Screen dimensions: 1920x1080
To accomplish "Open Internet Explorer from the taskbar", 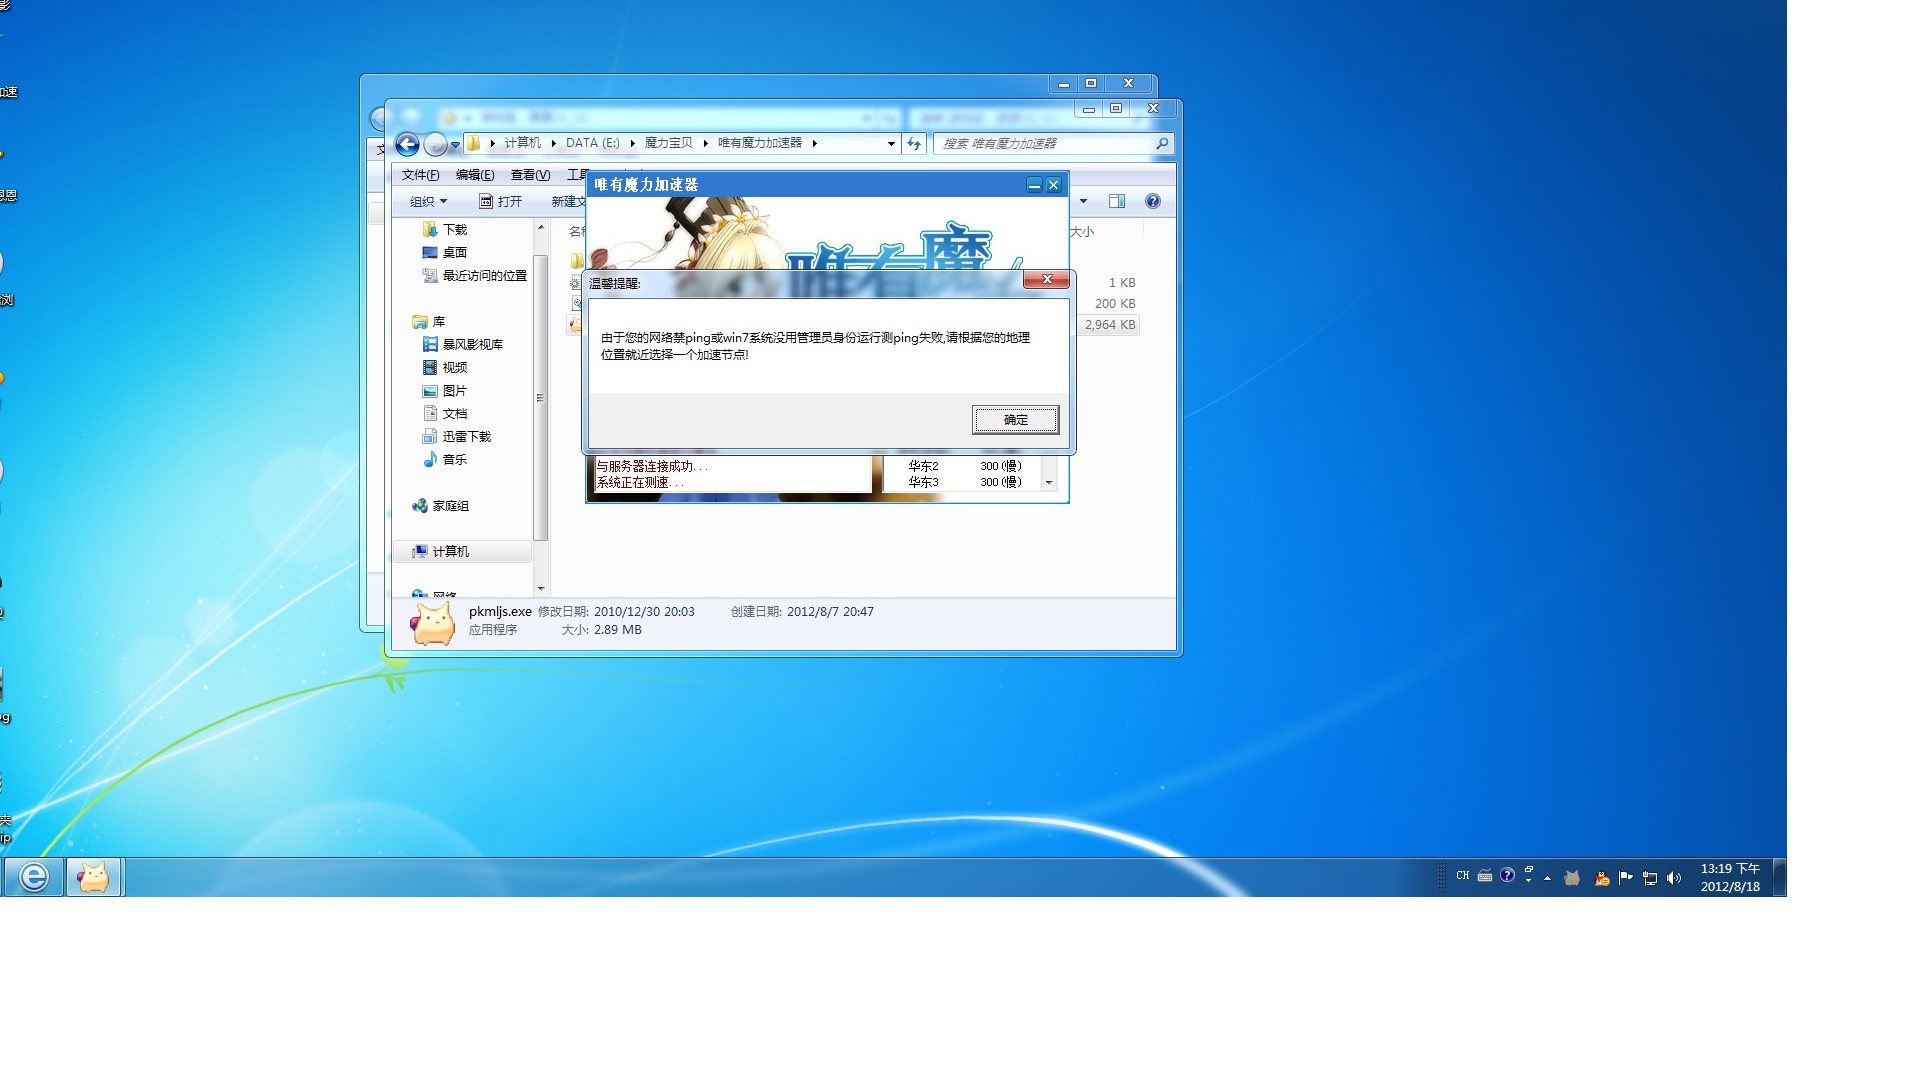I will click(34, 877).
